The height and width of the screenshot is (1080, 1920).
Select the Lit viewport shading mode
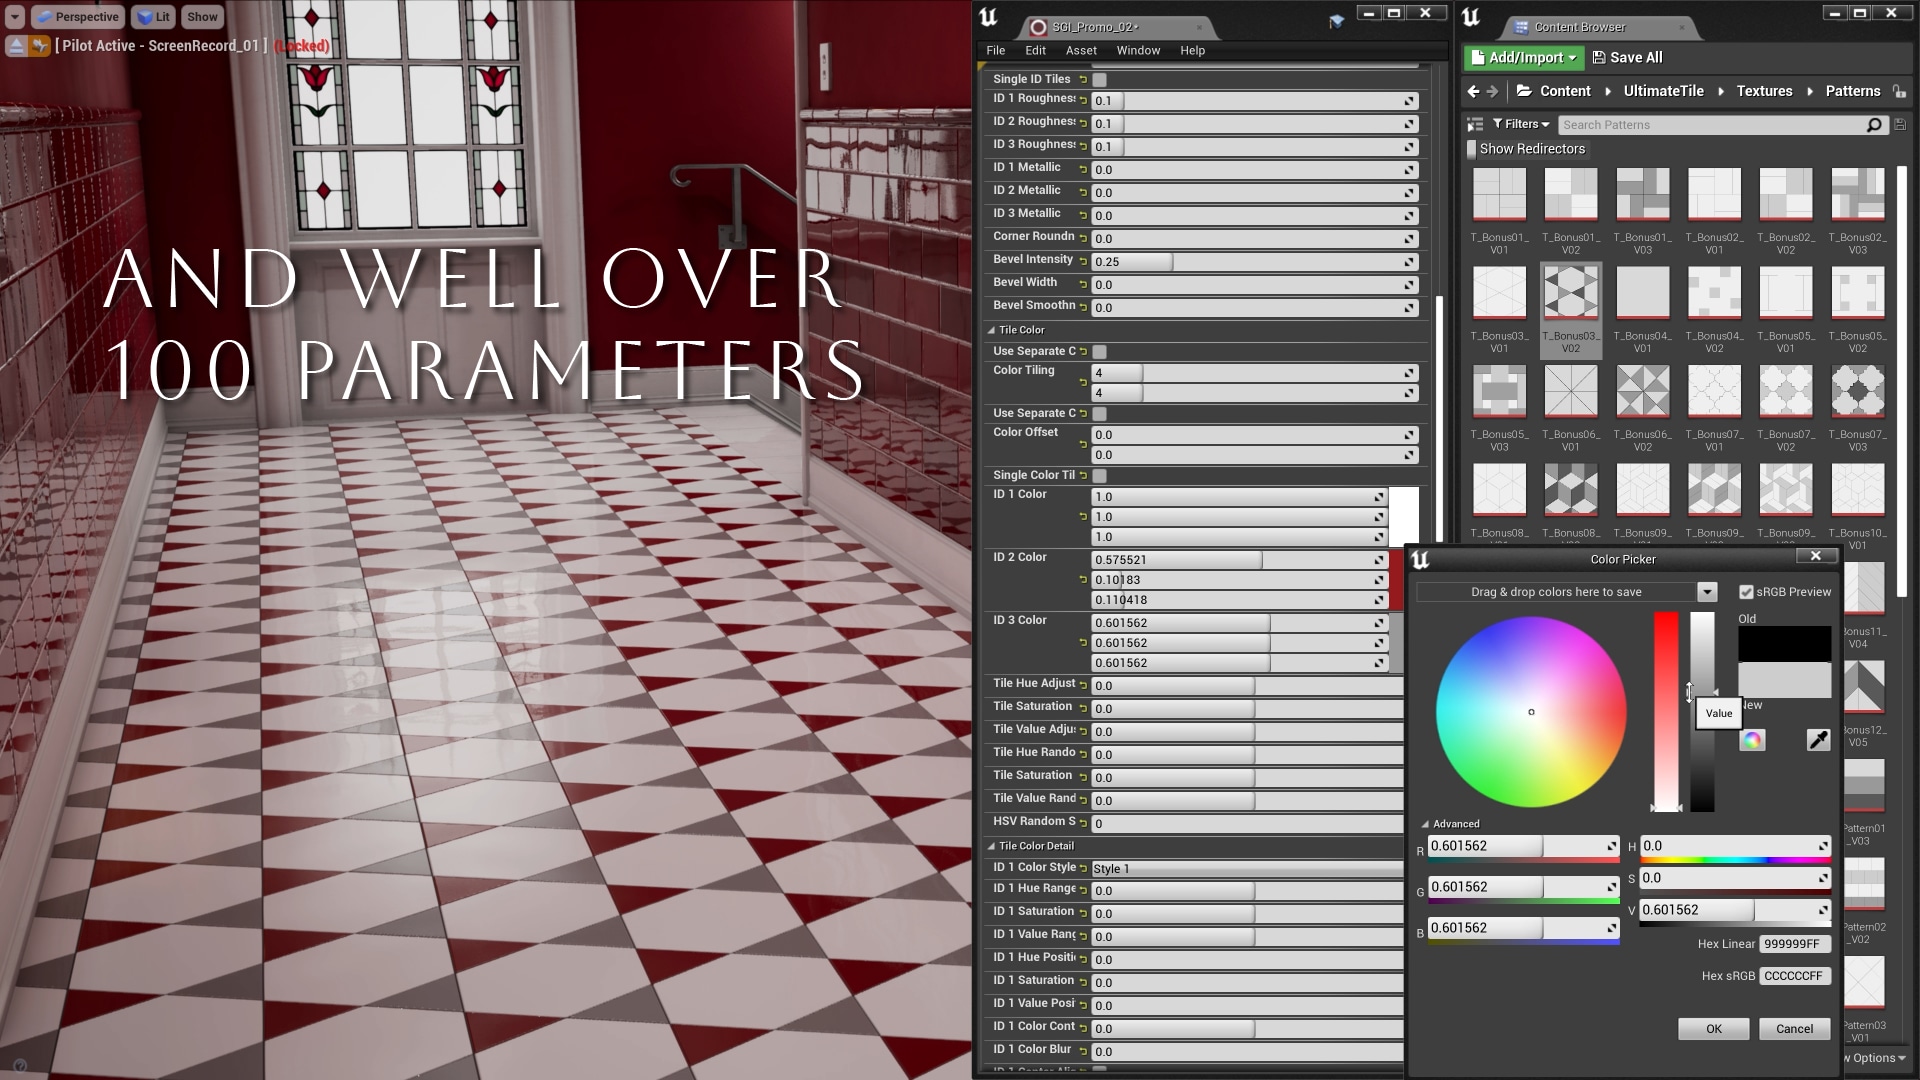click(152, 16)
